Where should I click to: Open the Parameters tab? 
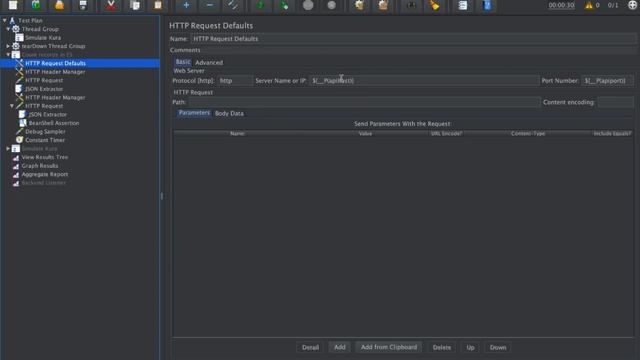(194, 113)
